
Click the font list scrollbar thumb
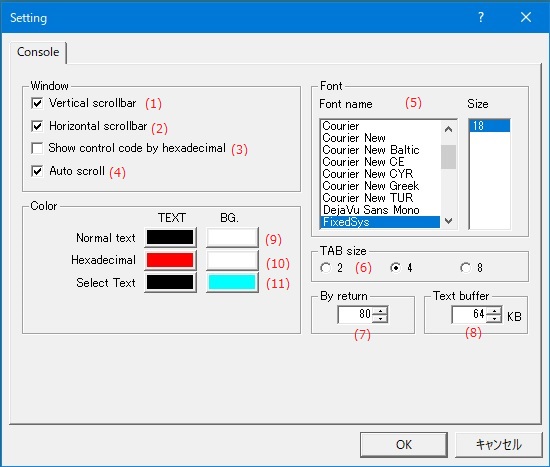[448, 157]
